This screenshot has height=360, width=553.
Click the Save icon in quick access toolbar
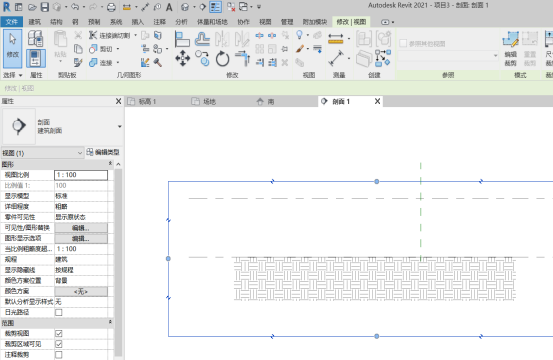[x=44, y=7]
